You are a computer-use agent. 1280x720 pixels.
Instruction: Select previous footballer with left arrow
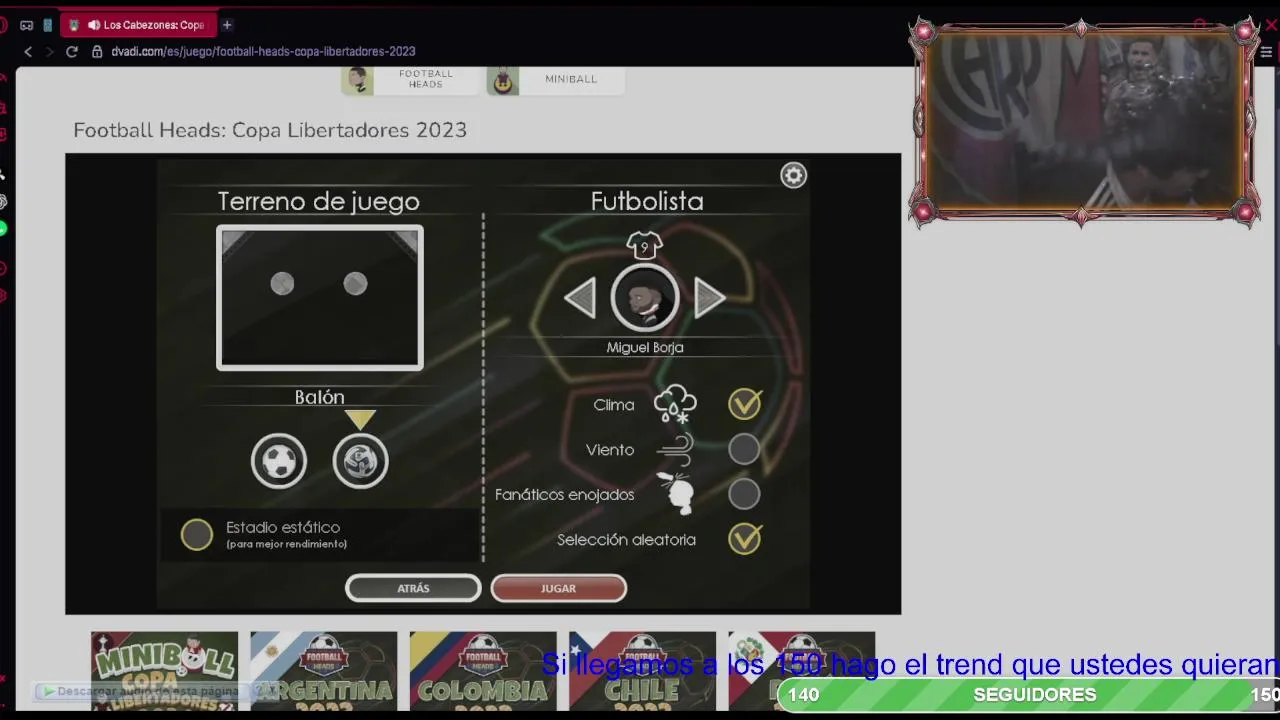tap(580, 298)
